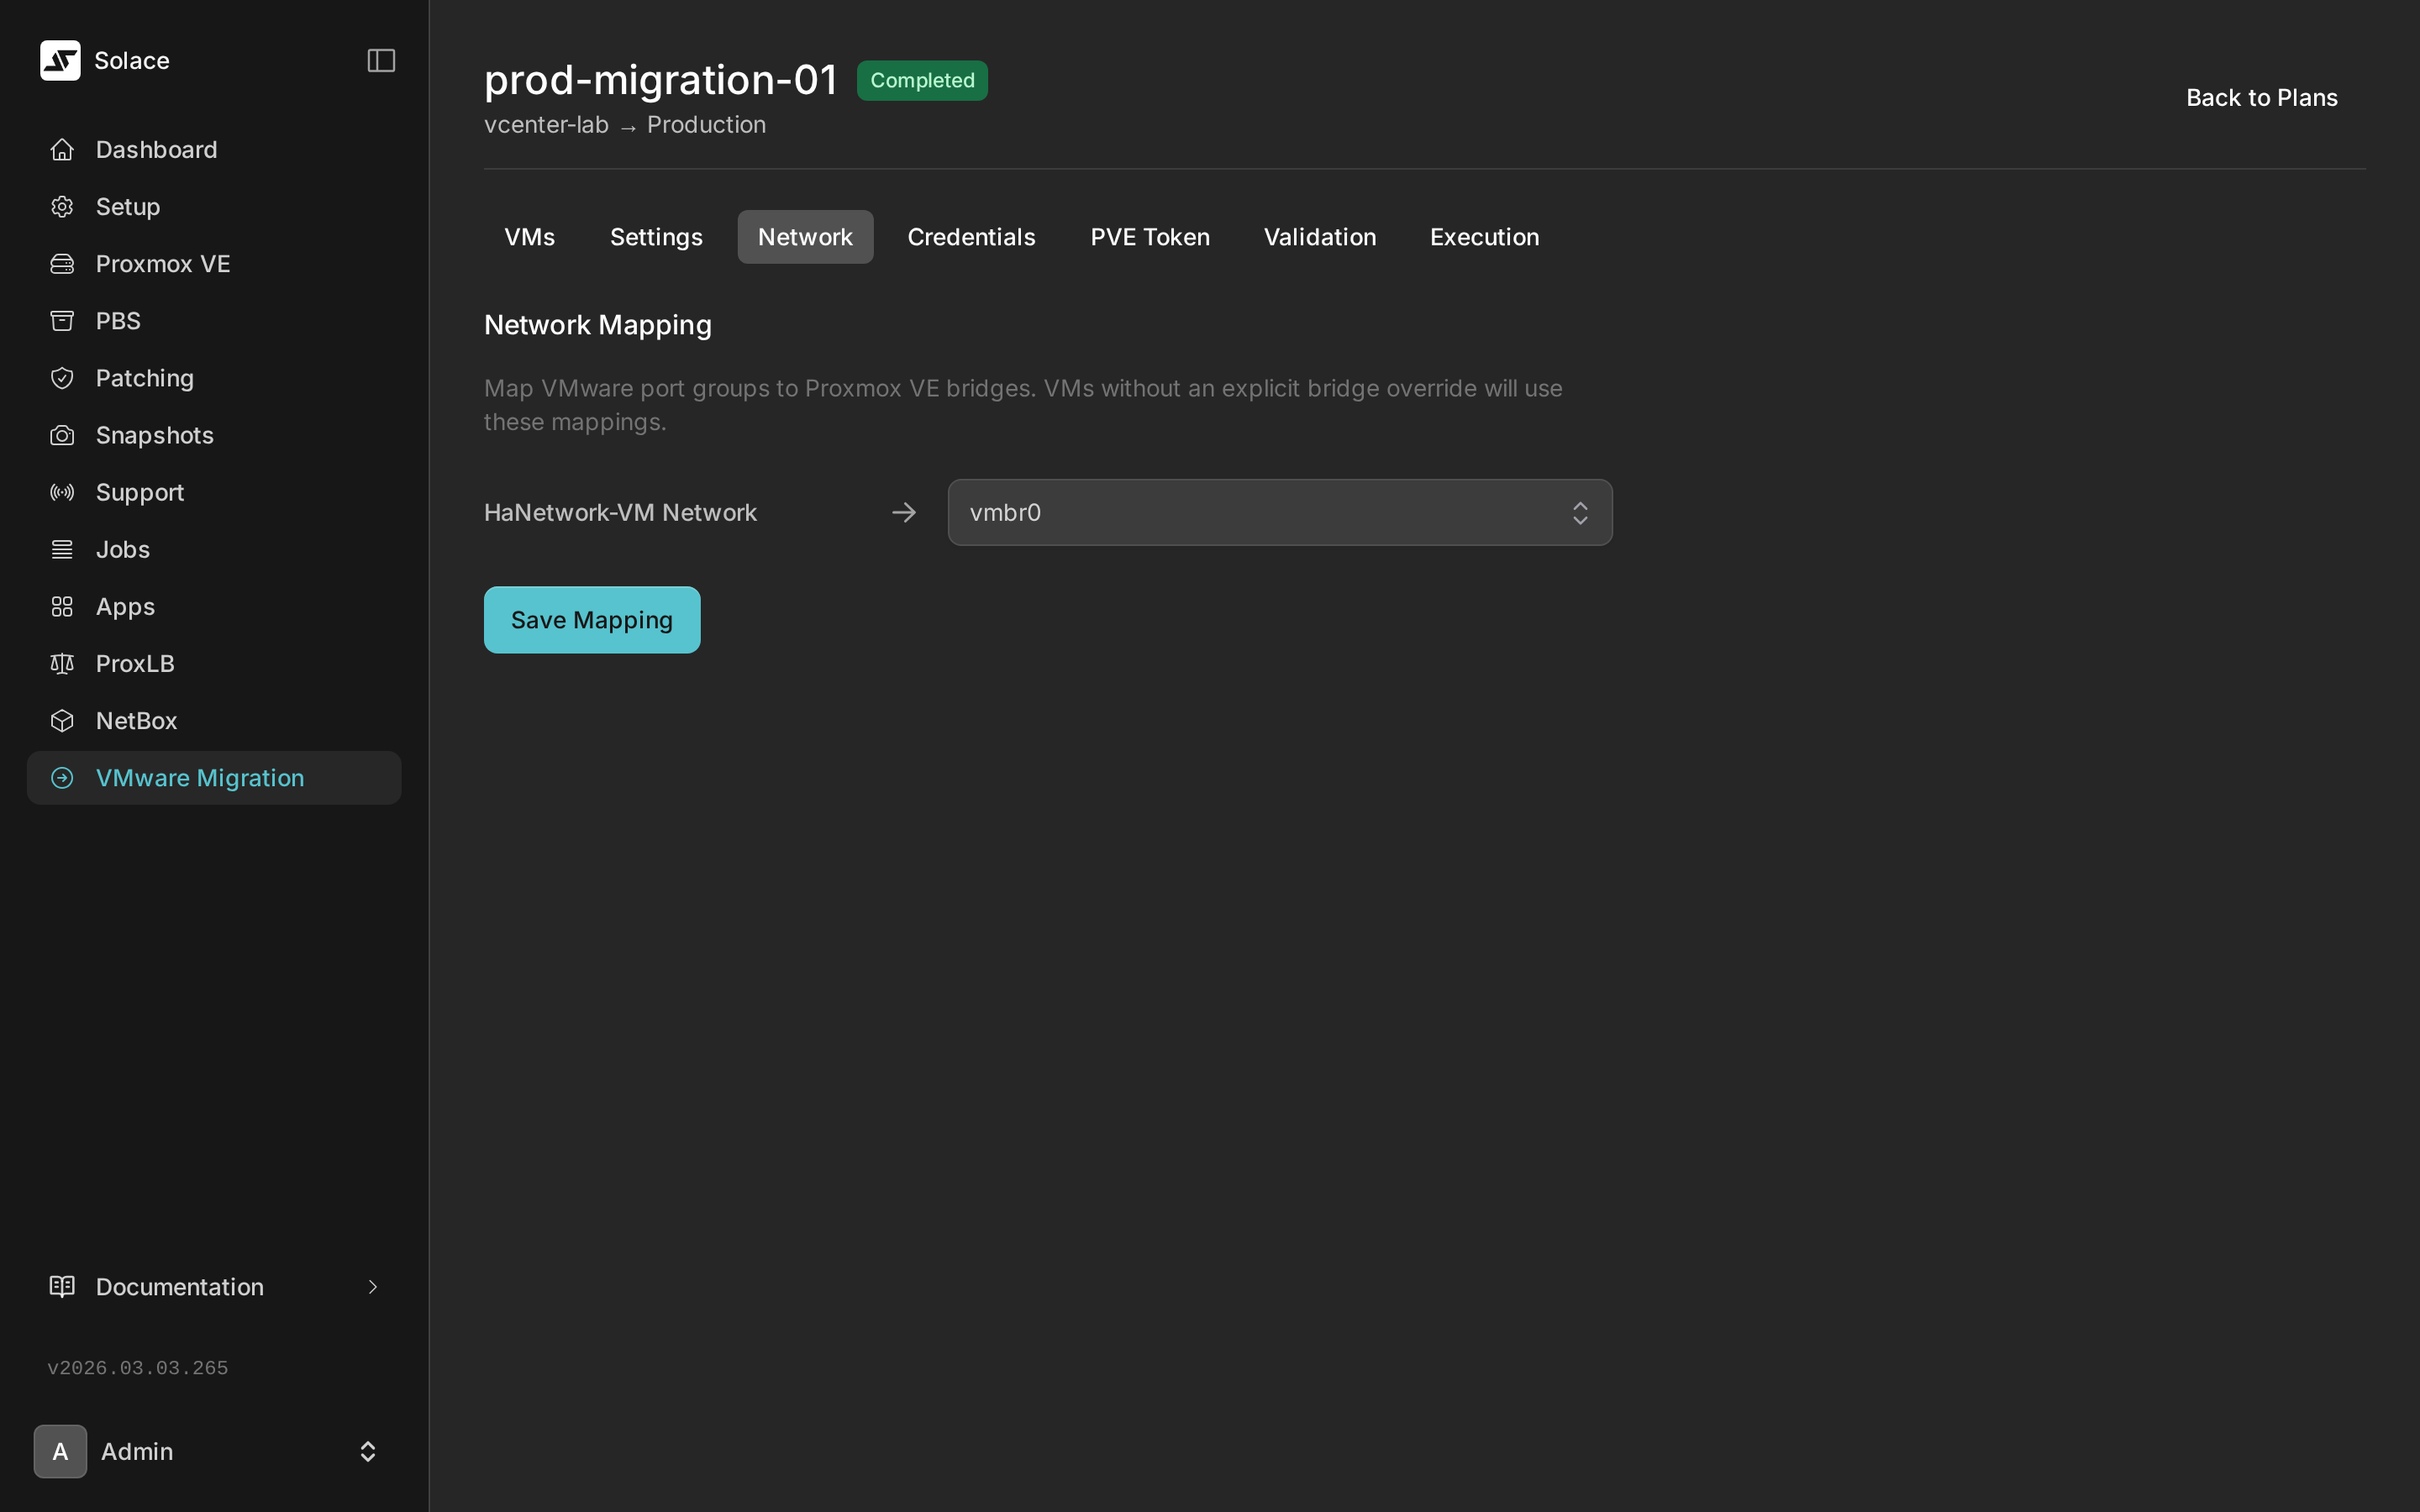Open Patching via its shield icon

point(62,378)
